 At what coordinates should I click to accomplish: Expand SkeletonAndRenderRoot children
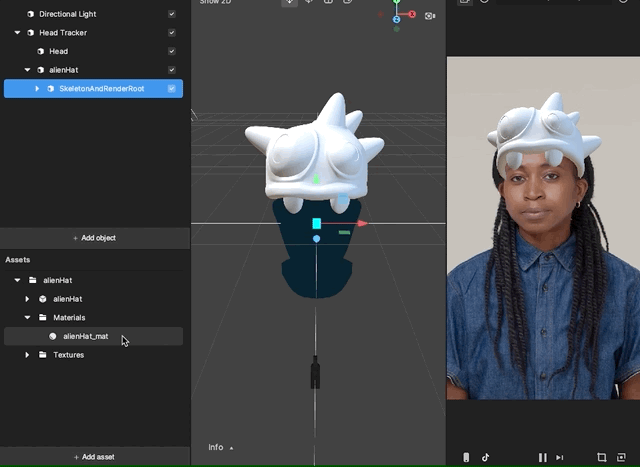point(37,89)
